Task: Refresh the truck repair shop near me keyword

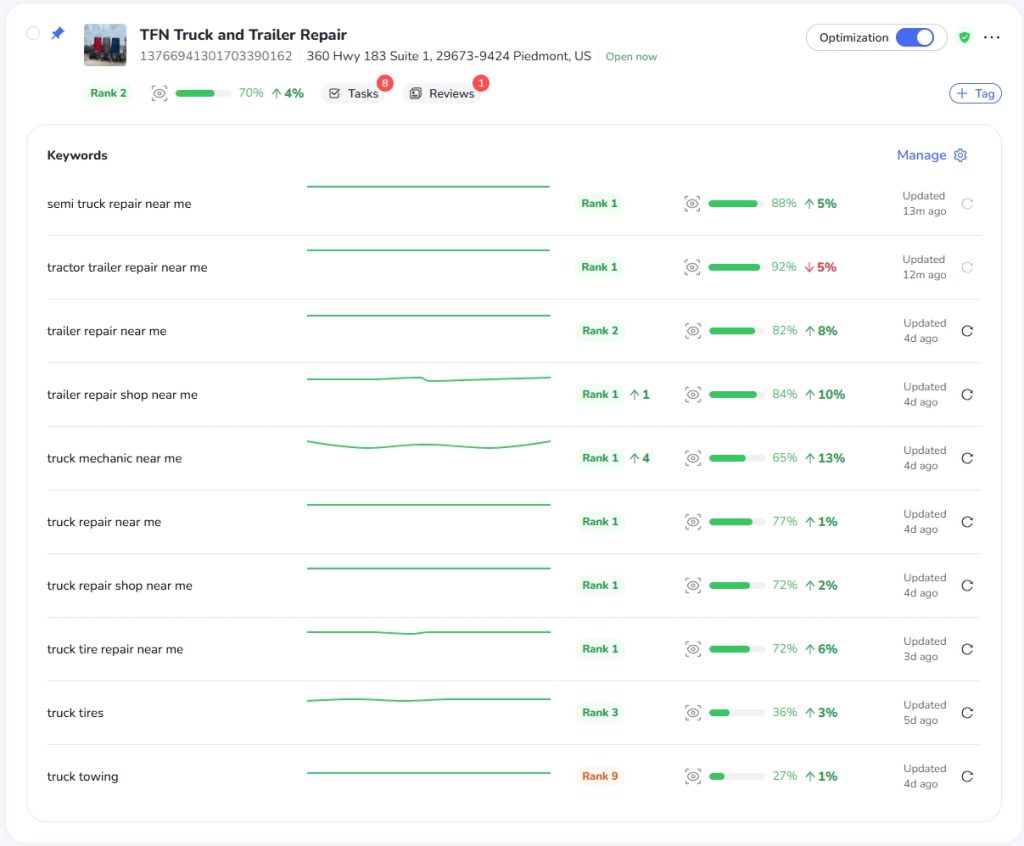Action: (x=967, y=585)
